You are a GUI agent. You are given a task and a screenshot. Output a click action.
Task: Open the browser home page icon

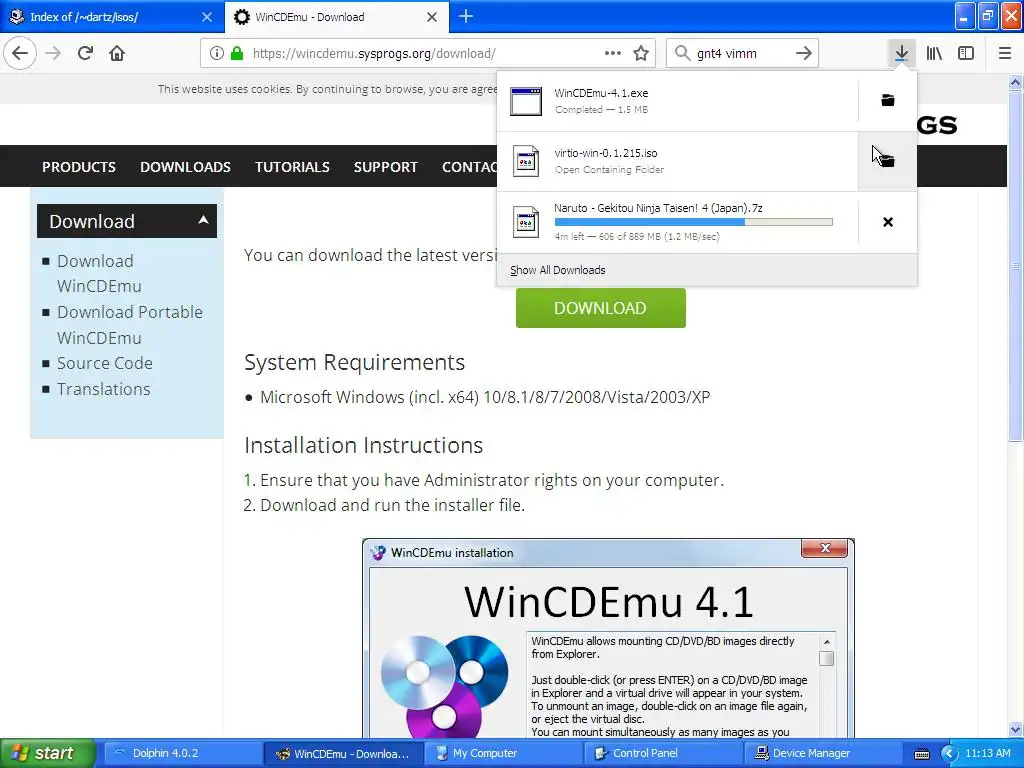point(117,53)
